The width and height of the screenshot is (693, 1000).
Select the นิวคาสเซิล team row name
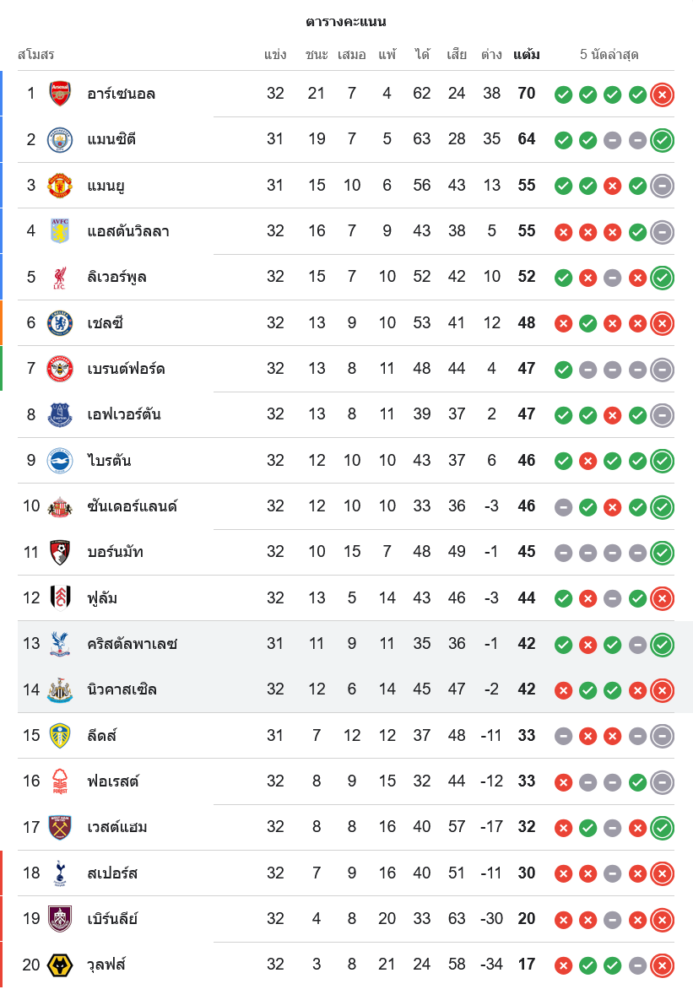[x=122, y=690]
